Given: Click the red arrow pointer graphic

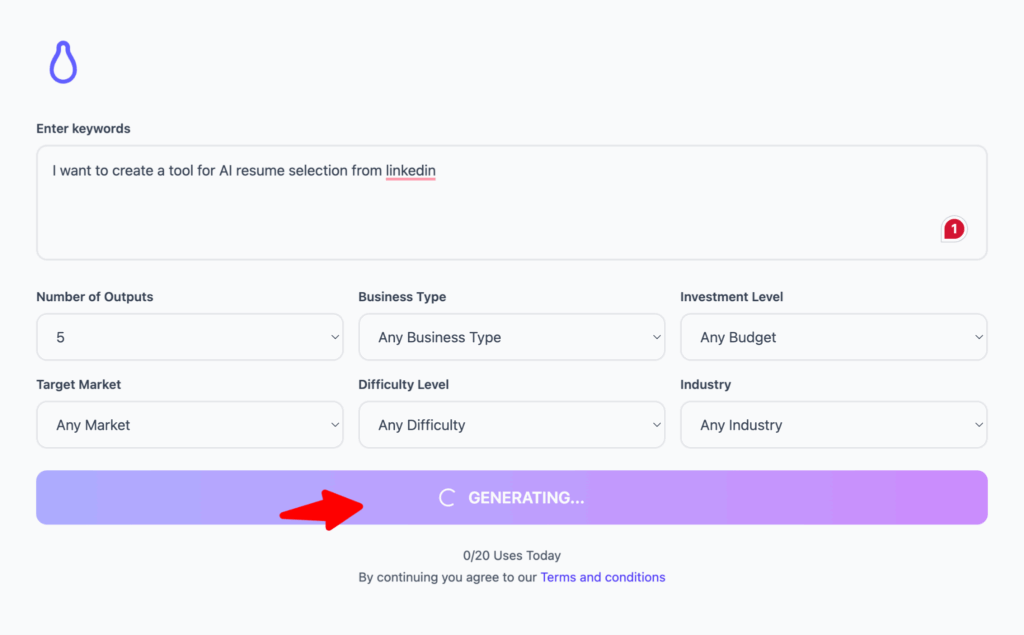Looking at the screenshot, I should point(322,508).
